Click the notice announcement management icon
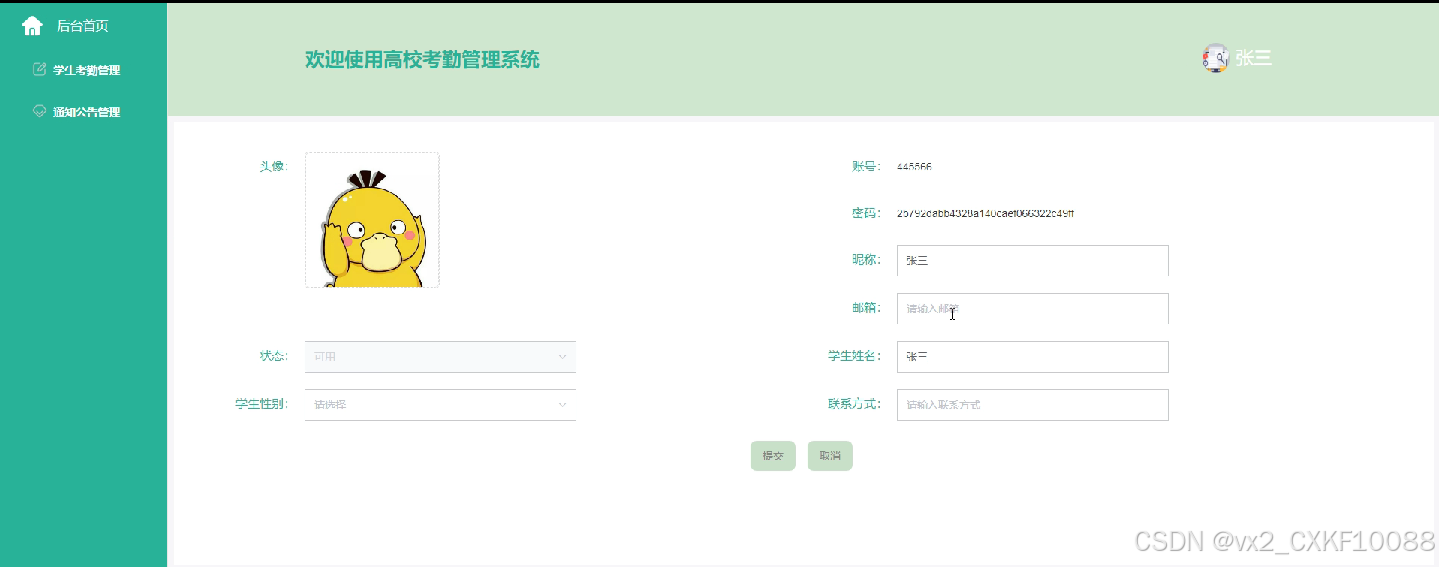Image resolution: width=1439 pixels, height=567 pixels. click(x=40, y=111)
